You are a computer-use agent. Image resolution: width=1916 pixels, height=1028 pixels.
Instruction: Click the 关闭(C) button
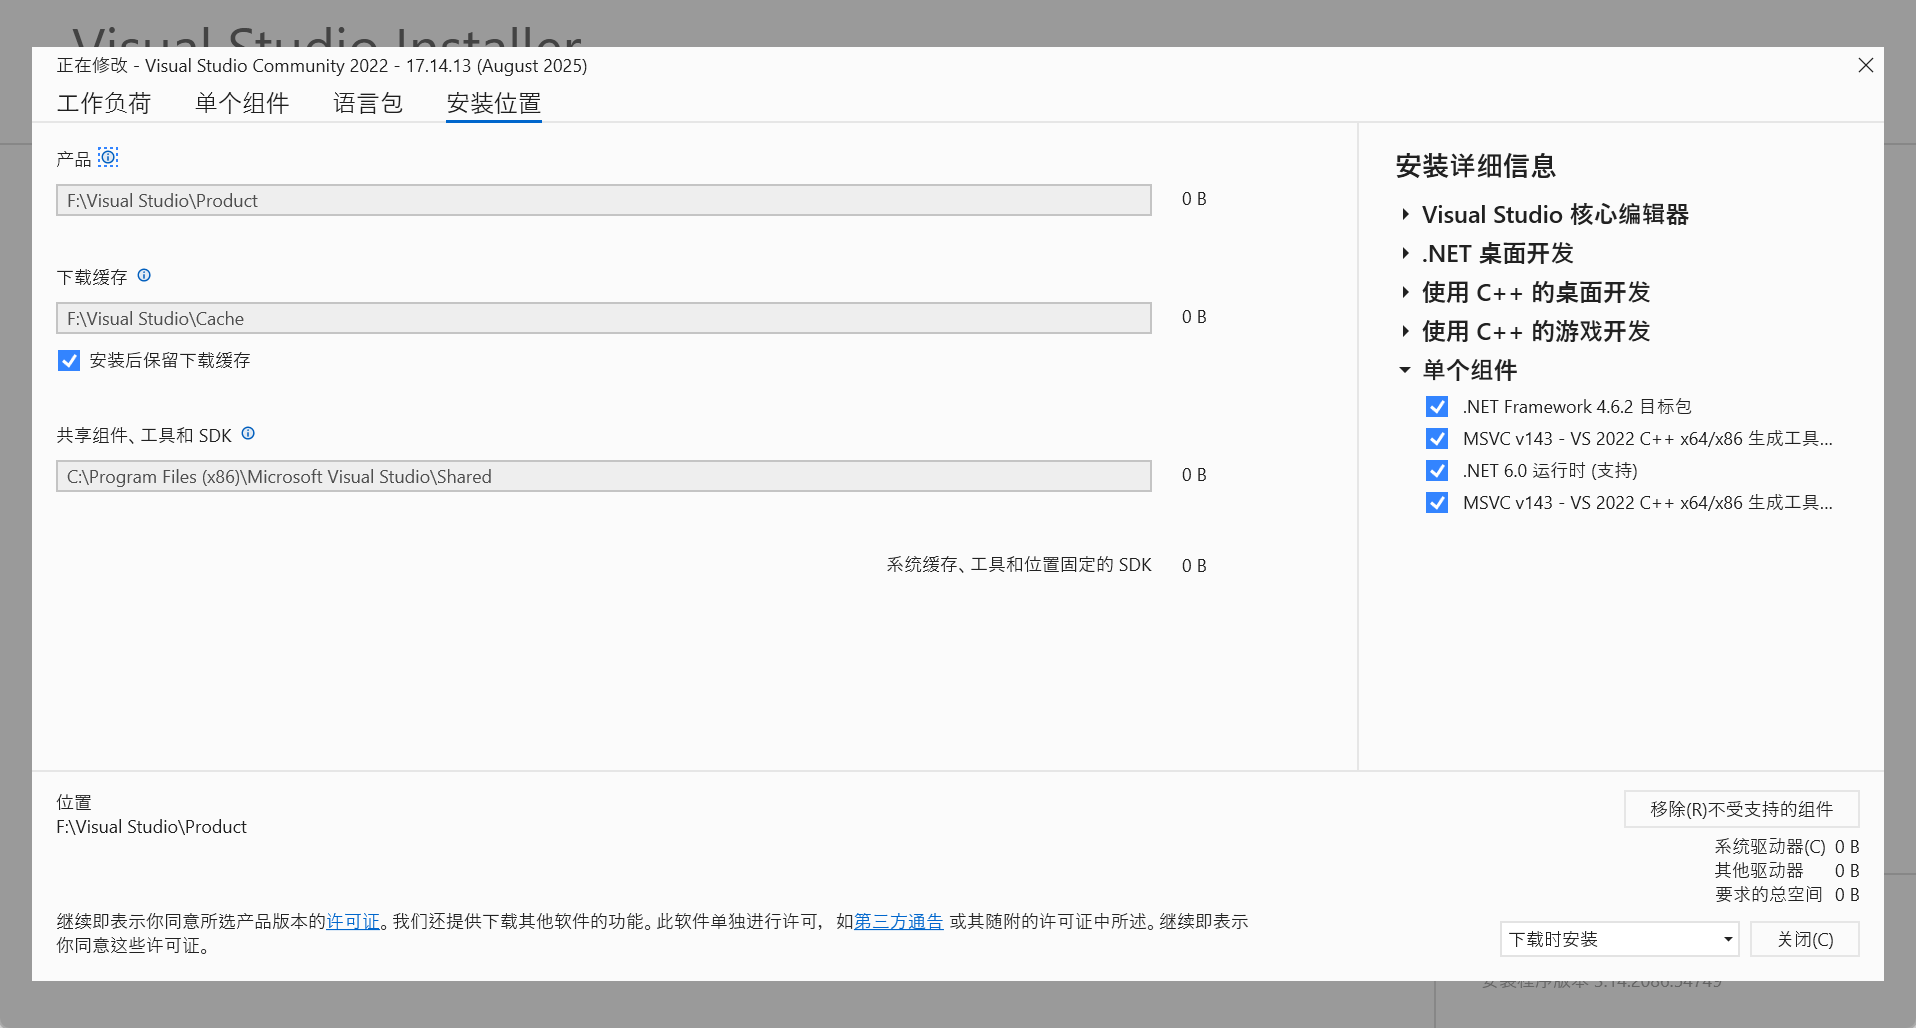(1804, 939)
